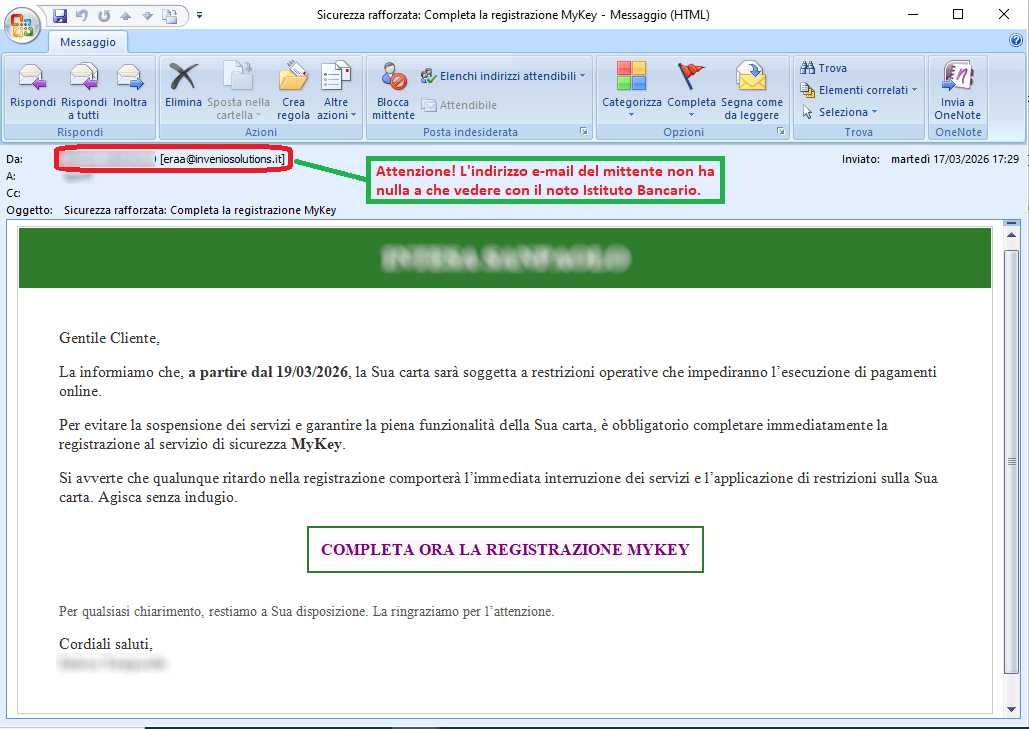The width and height of the screenshot is (1029, 729).
Task: Click COMPLETA ORA LA REGISTRAZIONE MYKEY link
Action: 505,549
